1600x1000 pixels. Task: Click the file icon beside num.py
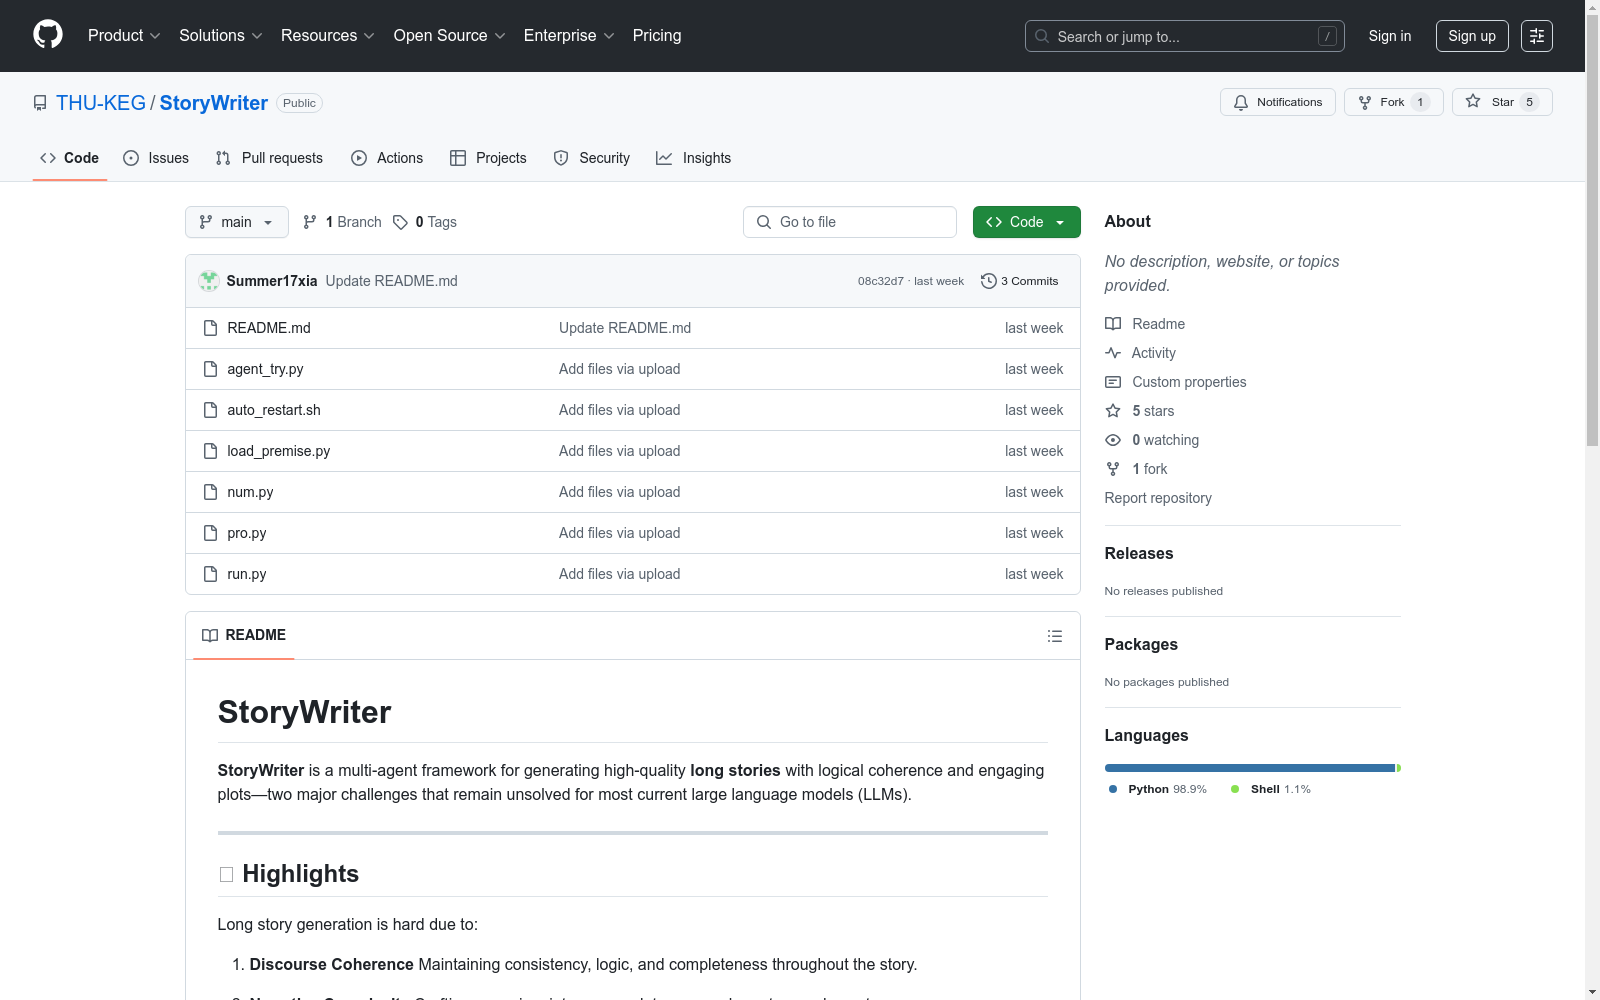tap(210, 492)
